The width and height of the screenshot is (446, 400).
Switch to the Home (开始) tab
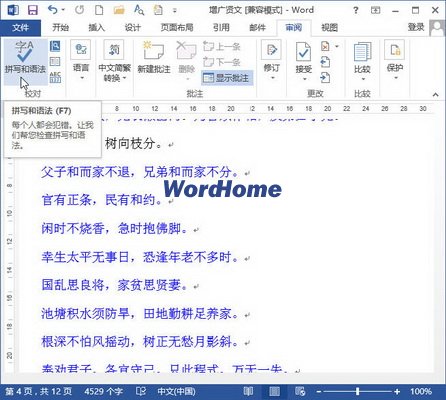(x=61, y=27)
